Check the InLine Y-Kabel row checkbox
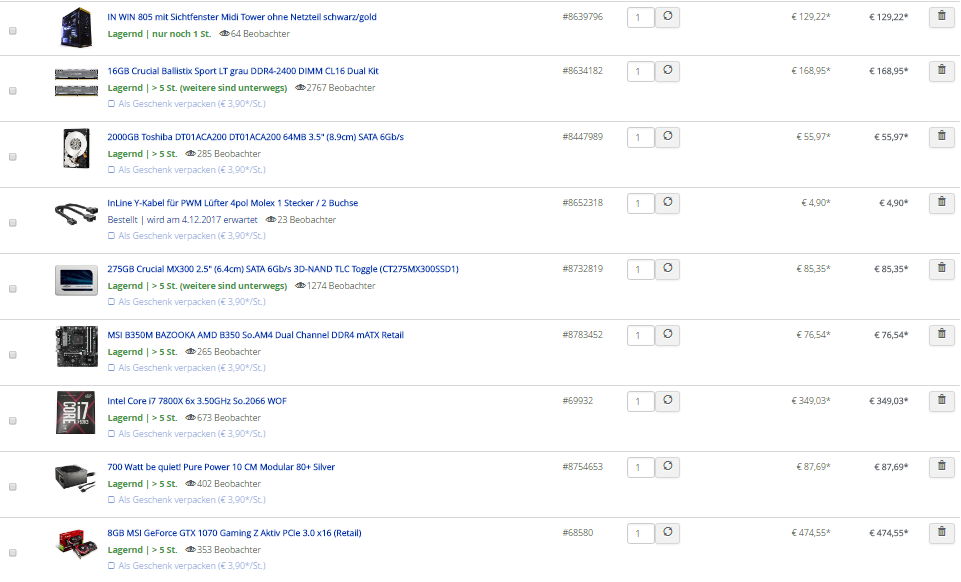The image size is (961, 582). click(13, 223)
